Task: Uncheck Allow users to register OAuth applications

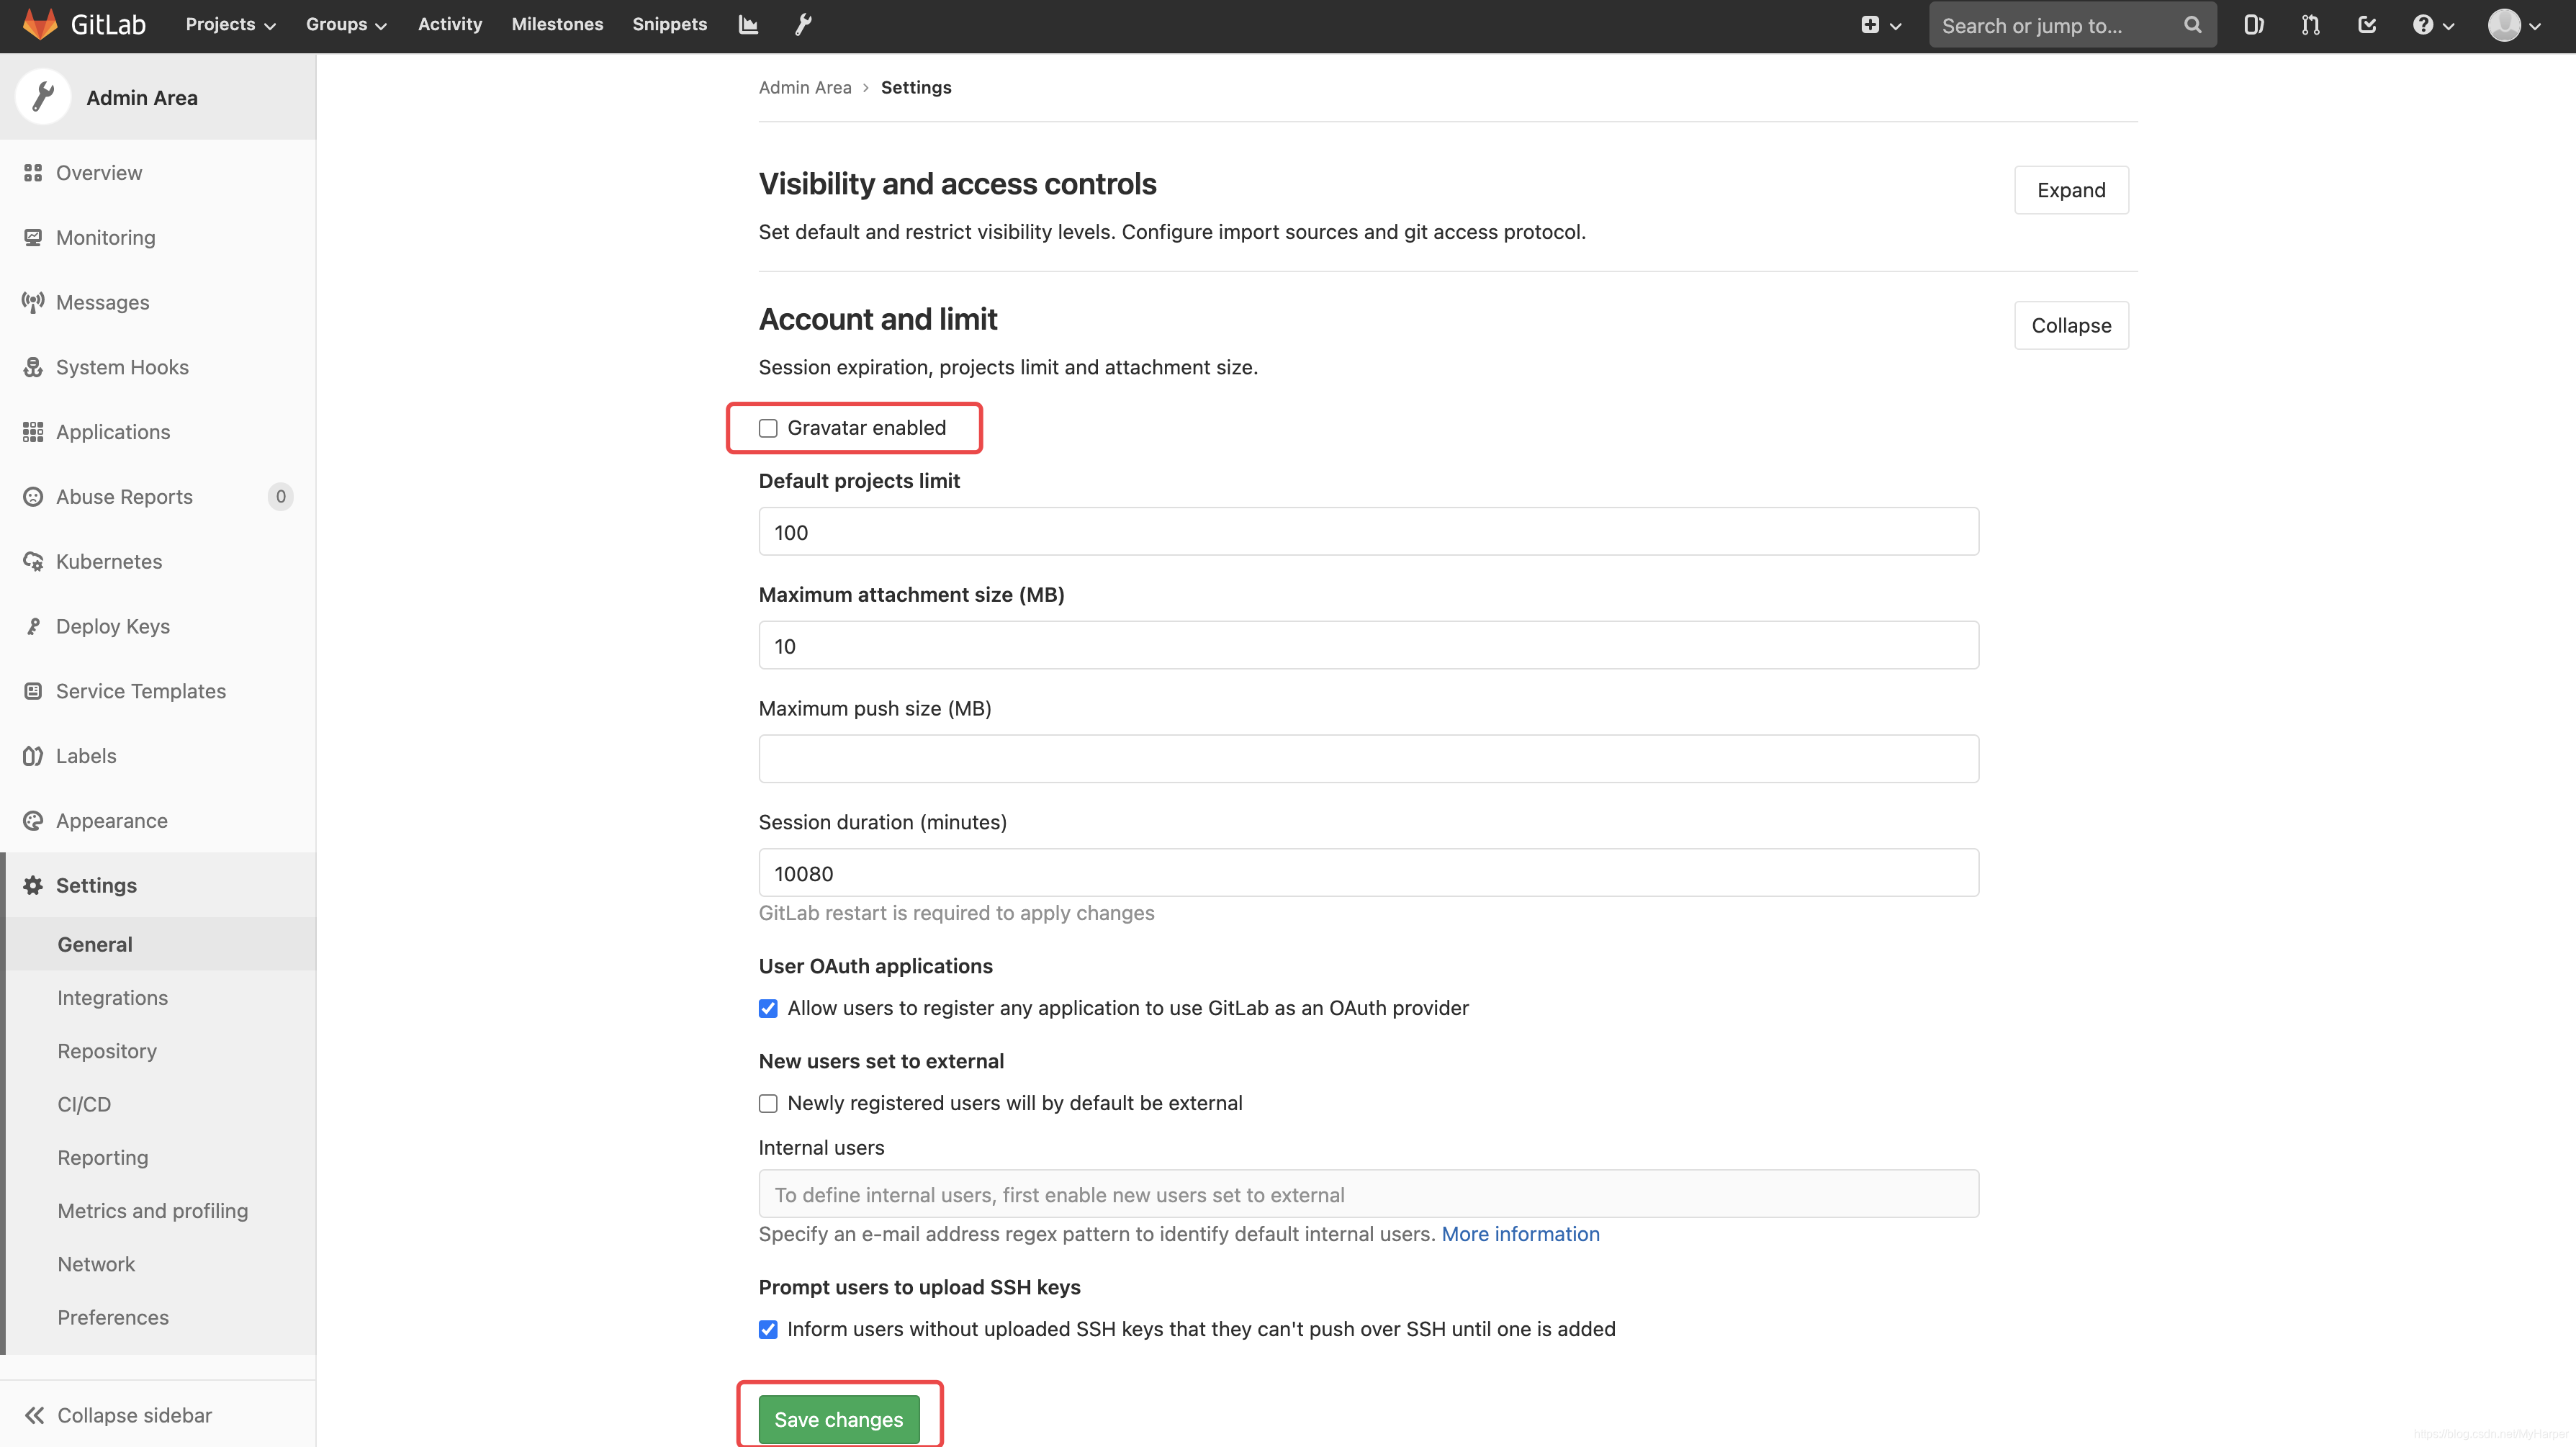Action: click(768, 1008)
